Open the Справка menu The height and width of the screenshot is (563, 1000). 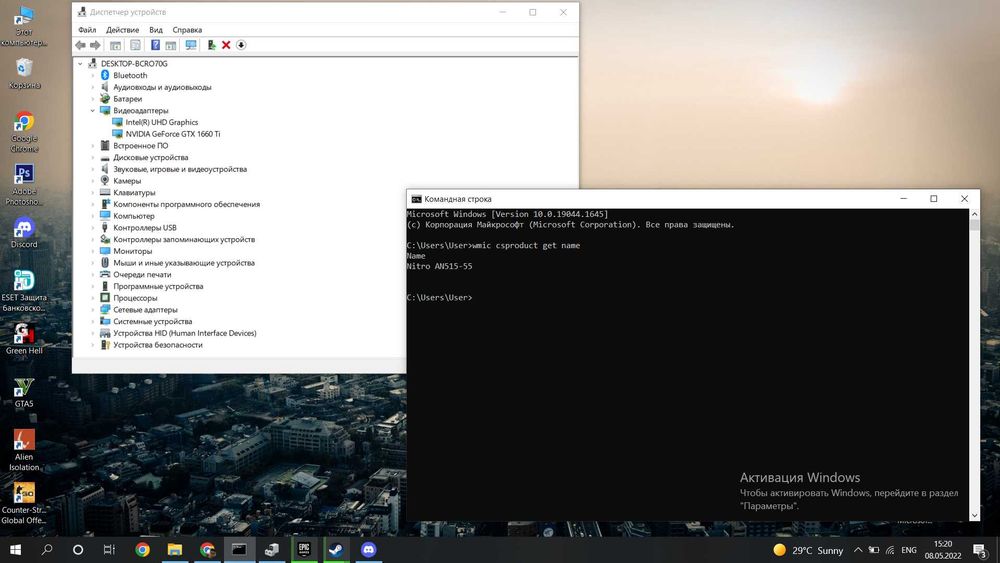[x=187, y=30]
